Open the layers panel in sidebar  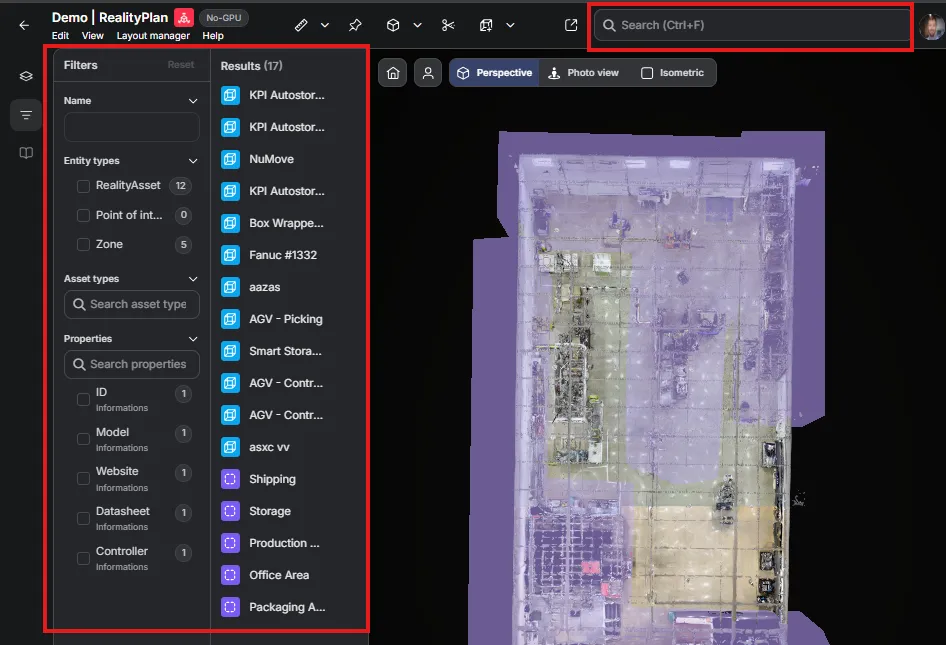[26, 76]
